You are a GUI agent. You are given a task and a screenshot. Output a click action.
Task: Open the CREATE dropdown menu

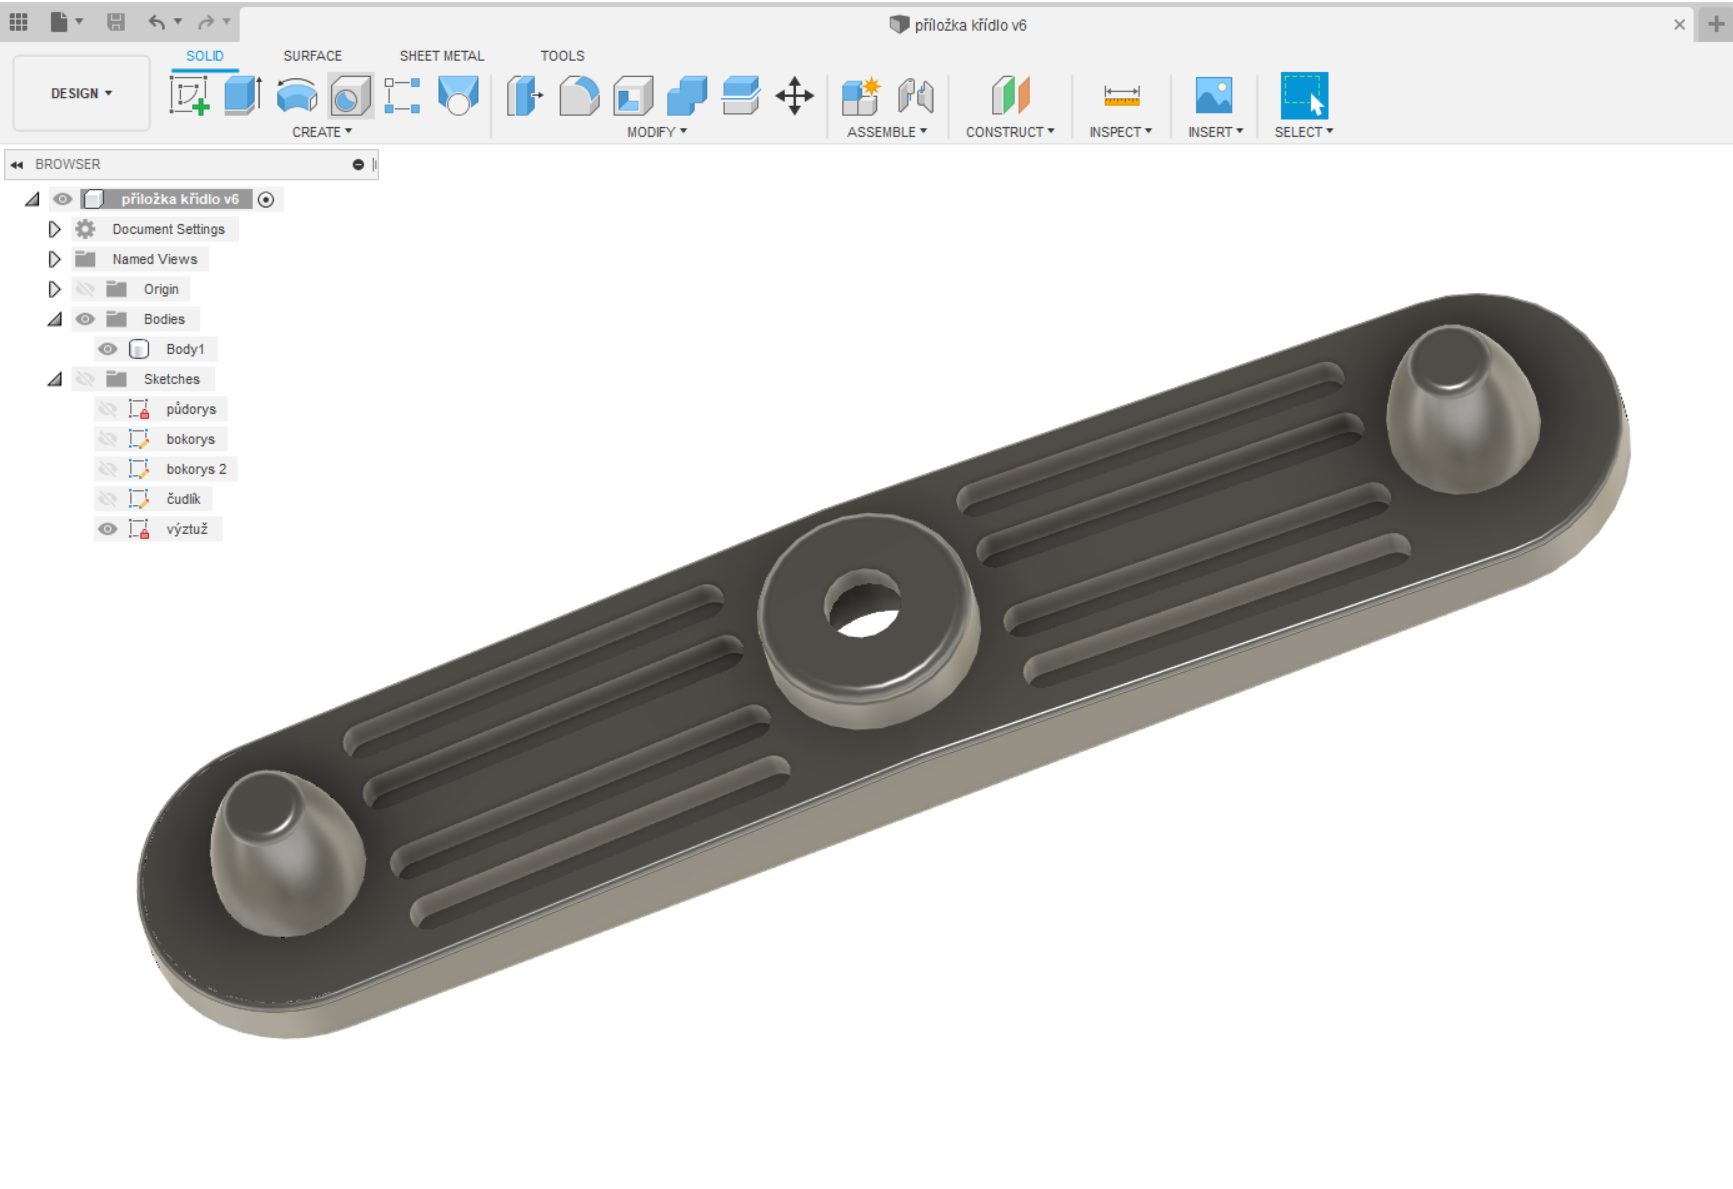point(322,132)
